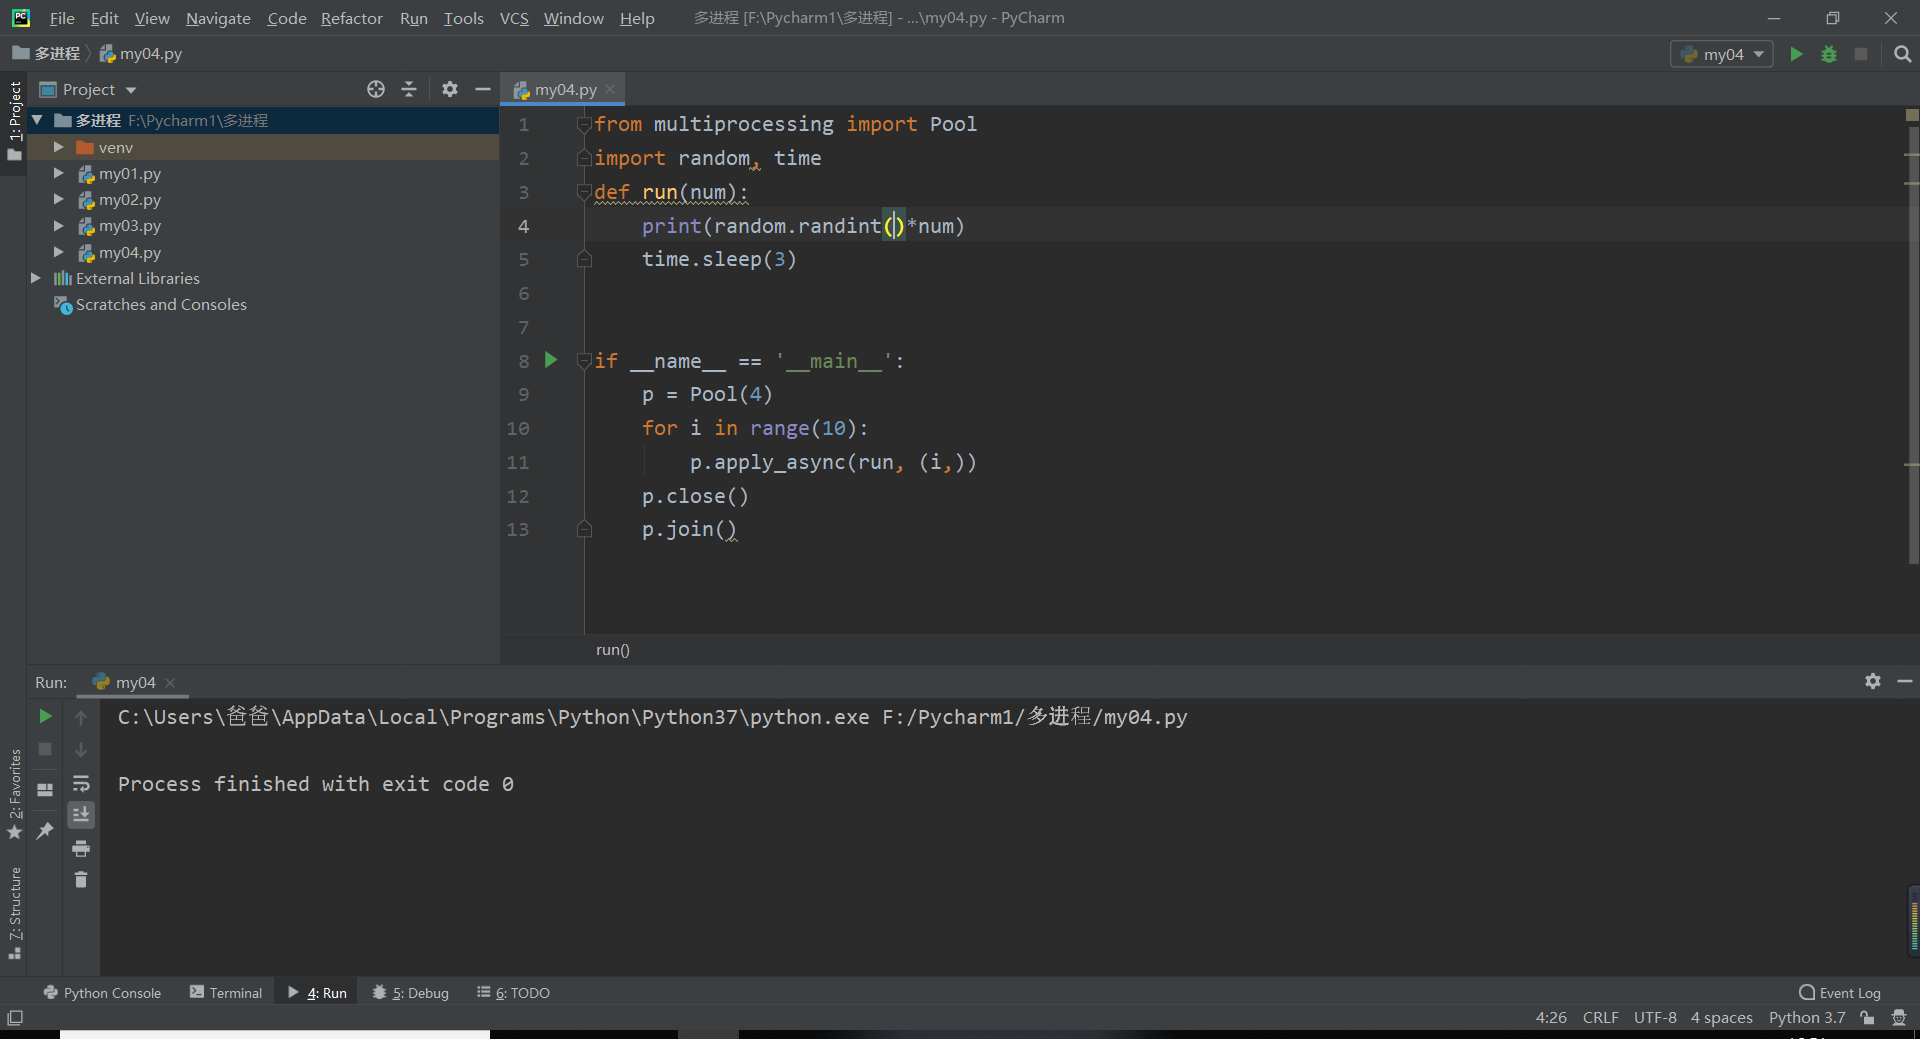The image size is (1920, 1039).
Task: Open the VCS menu
Action: click(514, 18)
